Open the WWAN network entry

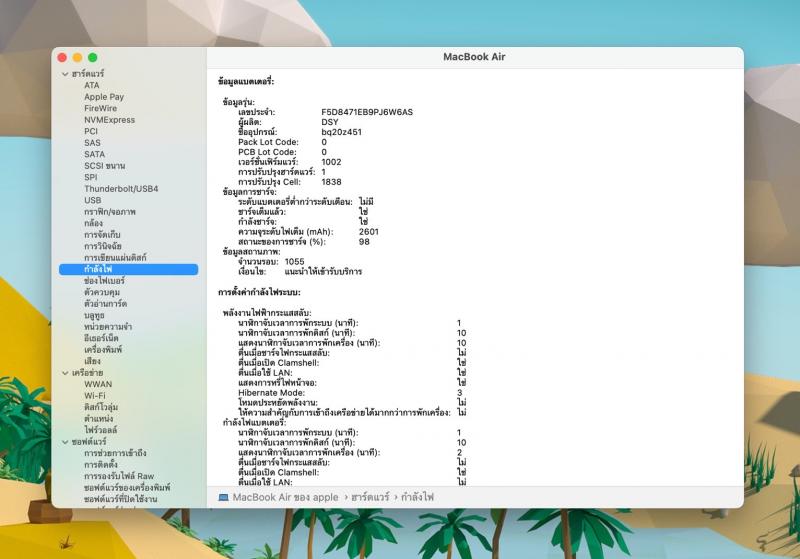(98, 384)
